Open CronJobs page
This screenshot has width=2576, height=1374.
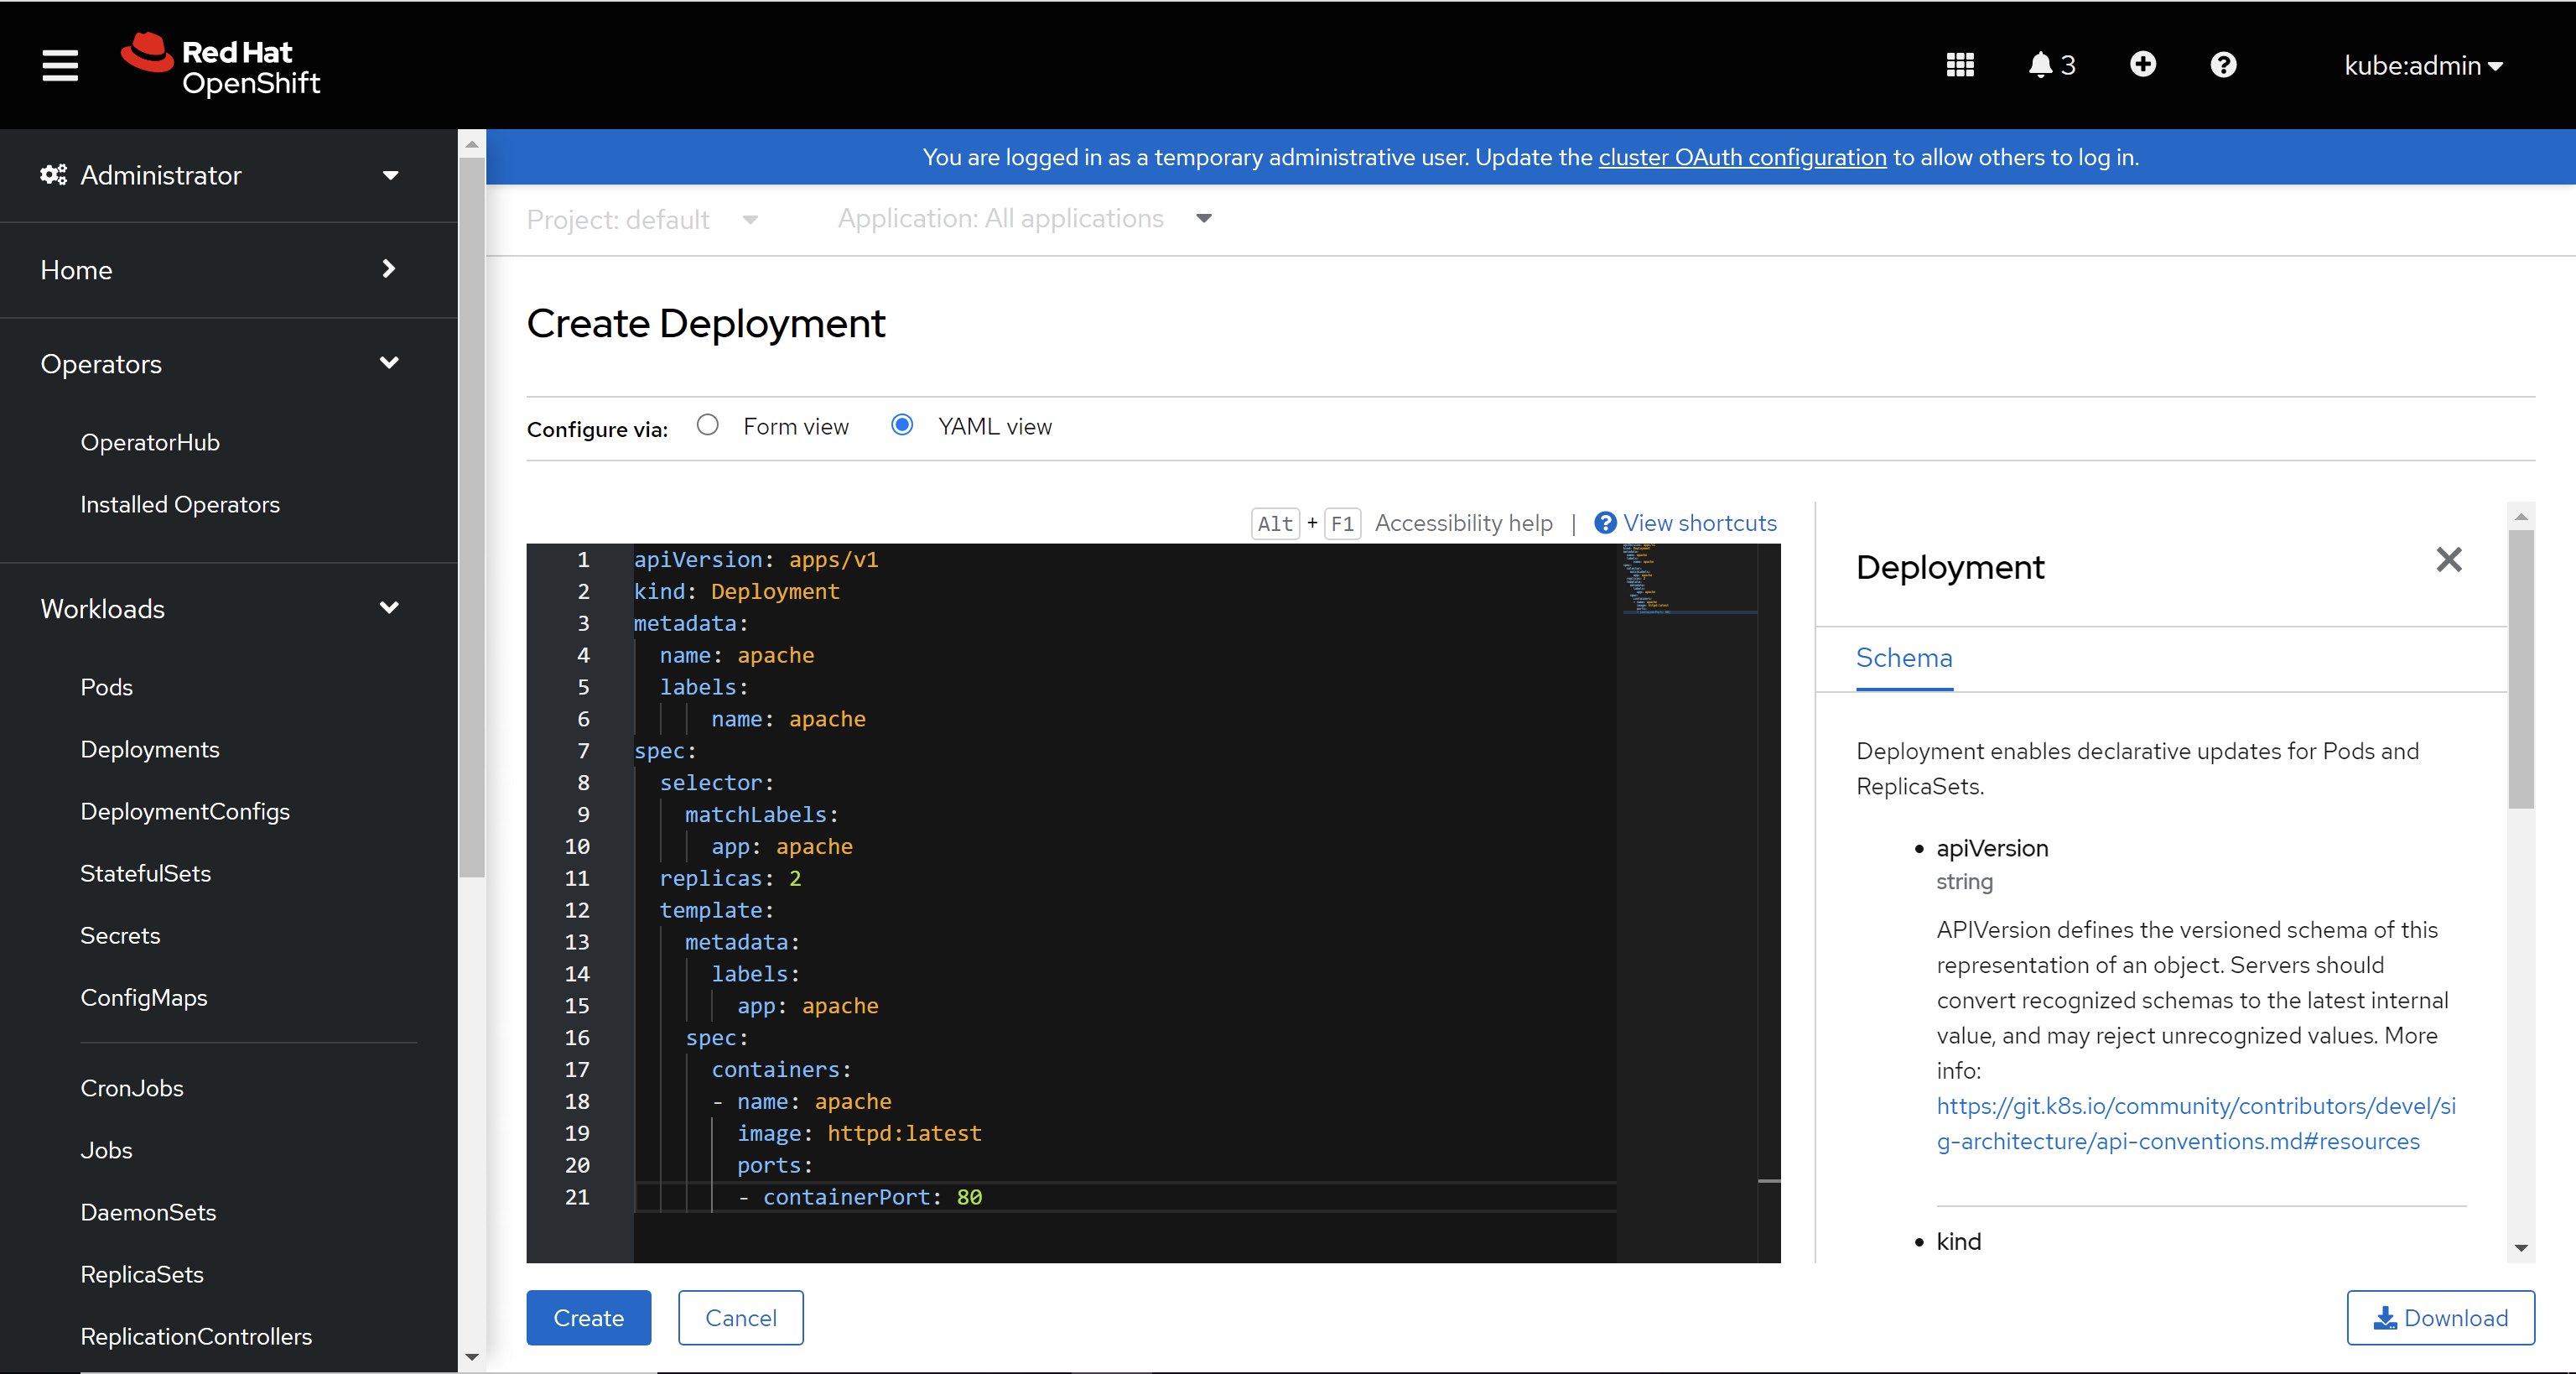tap(132, 1088)
